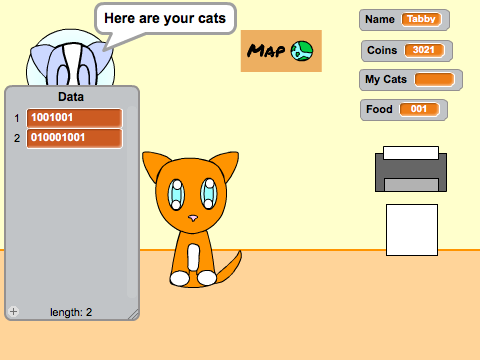Click row number 2 in Data list
This screenshot has width=480, height=360.
click(x=17, y=138)
